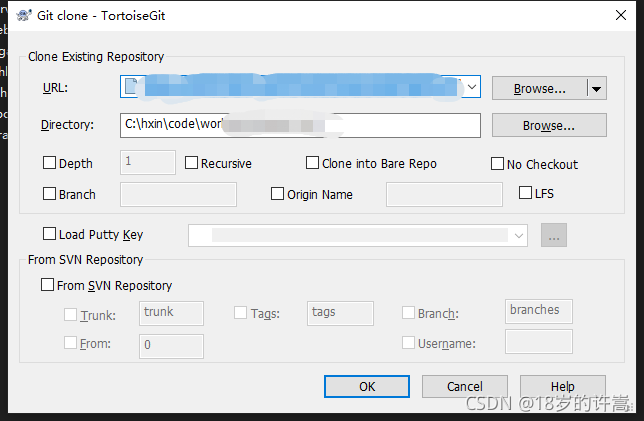644x421 pixels.
Task: Click the Origin Name input field
Action: [444, 194]
